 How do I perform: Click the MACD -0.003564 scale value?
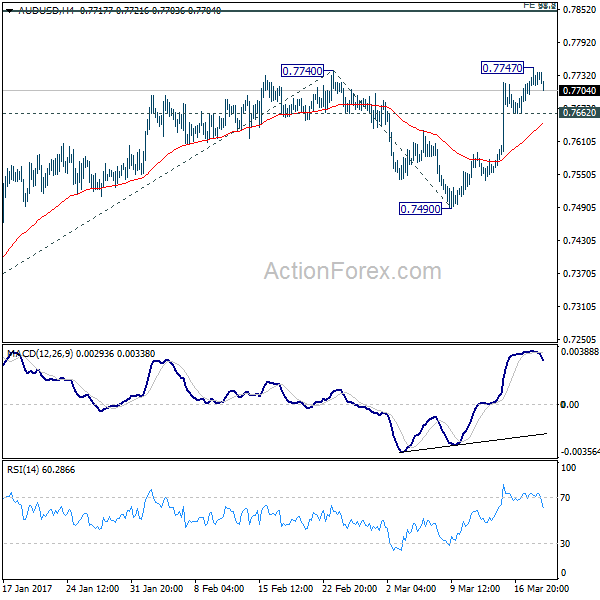coord(580,452)
